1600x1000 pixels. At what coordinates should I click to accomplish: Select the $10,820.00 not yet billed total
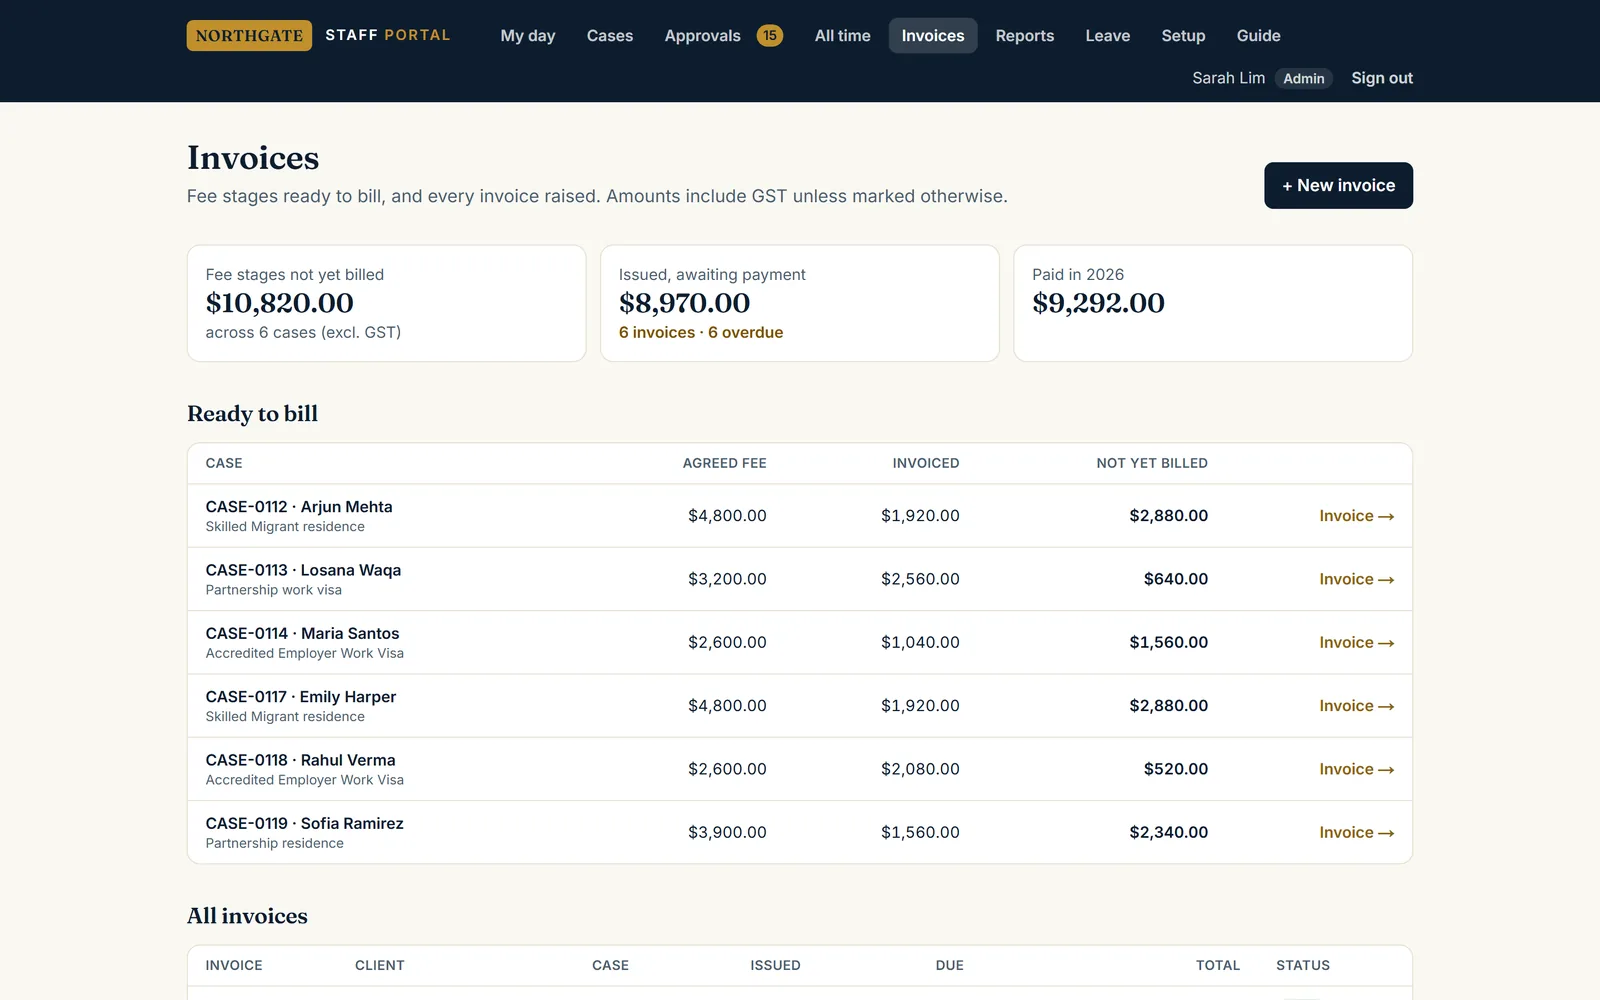click(x=279, y=303)
